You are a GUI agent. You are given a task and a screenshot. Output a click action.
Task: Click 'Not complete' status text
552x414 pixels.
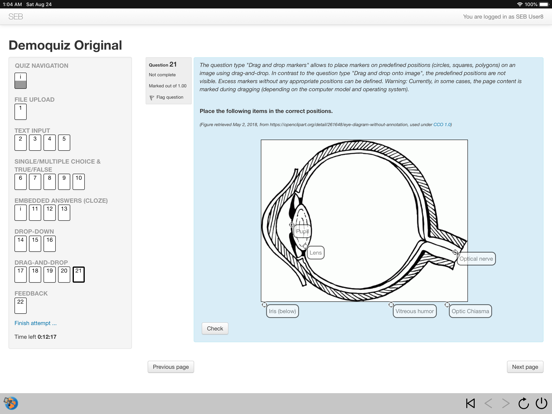[x=162, y=75]
